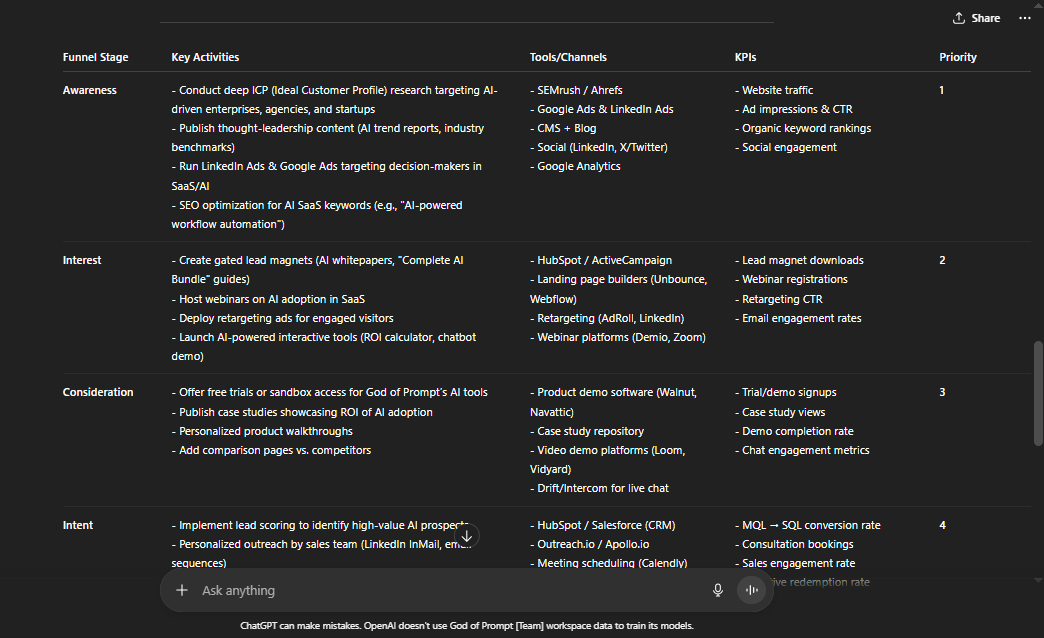1044x638 pixels.
Task: Click the Social engagement KPI
Action: point(786,147)
